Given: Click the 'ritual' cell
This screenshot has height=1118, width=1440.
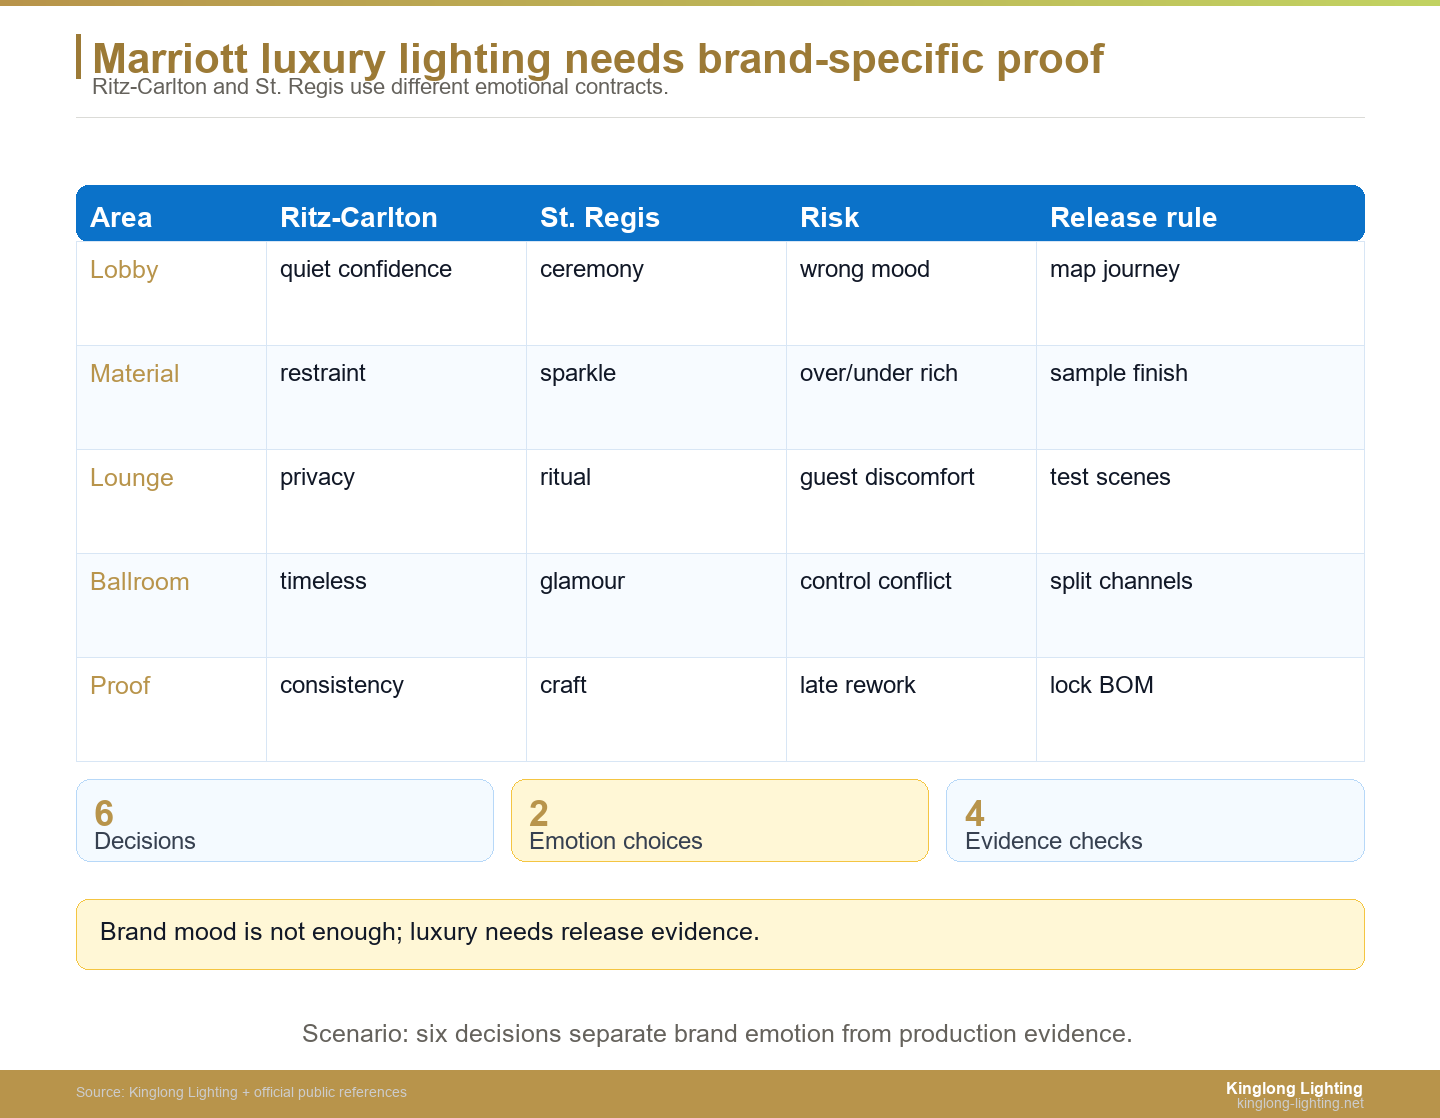Looking at the screenshot, I should (x=656, y=501).
